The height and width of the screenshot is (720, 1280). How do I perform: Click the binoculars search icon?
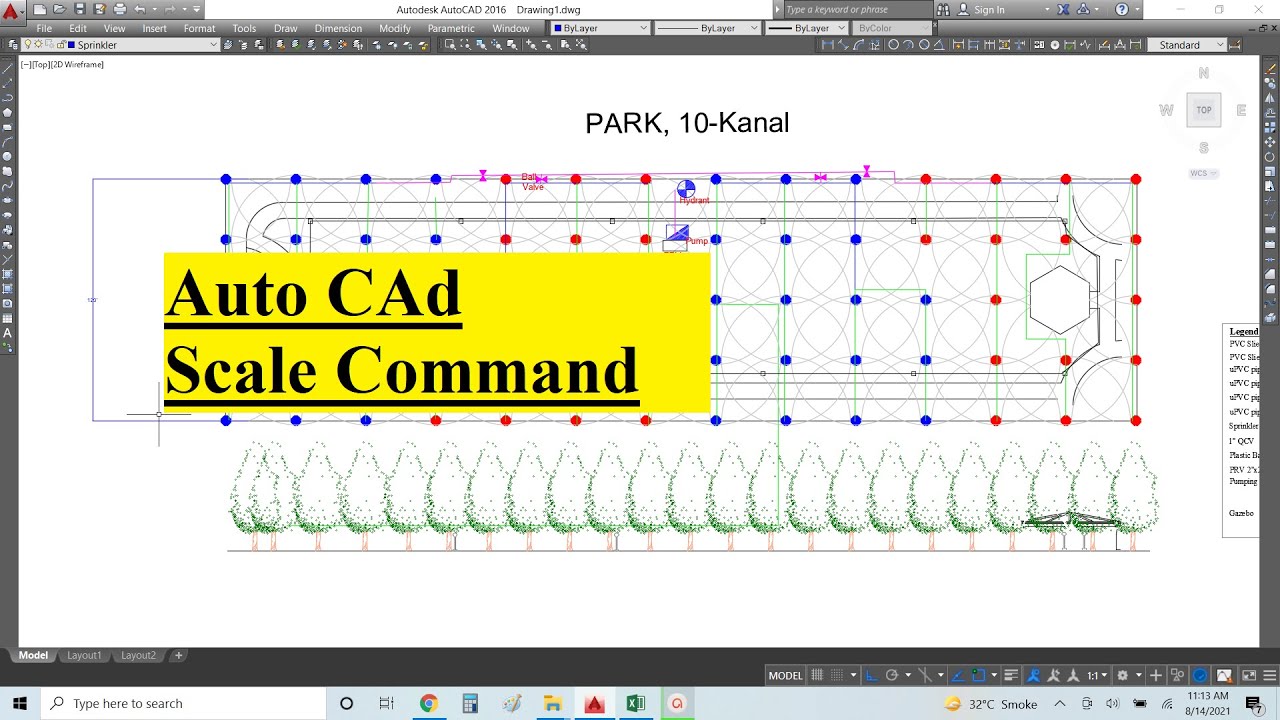point(942,9)
